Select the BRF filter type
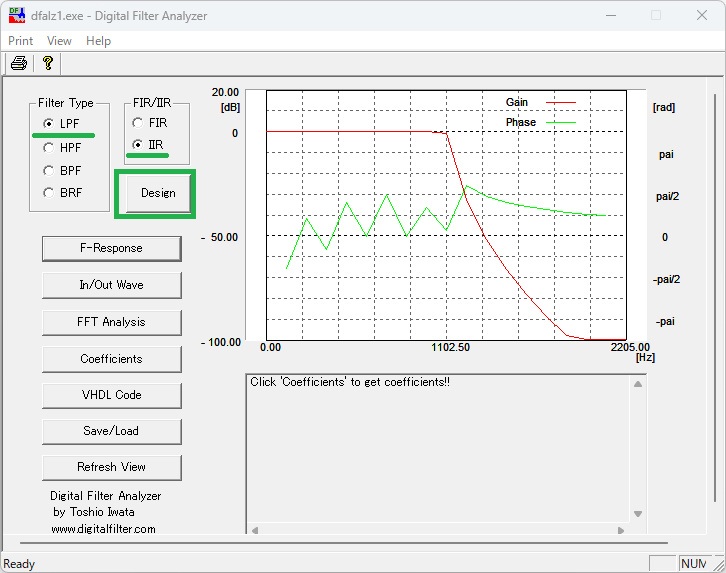 tap(49, 193)
